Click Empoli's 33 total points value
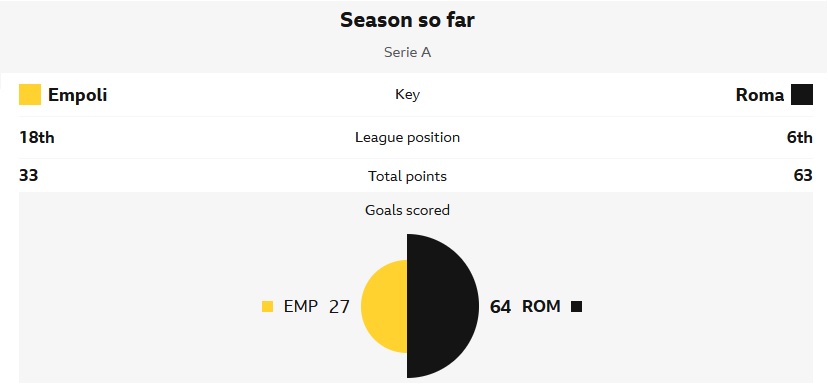 point(29,176)
